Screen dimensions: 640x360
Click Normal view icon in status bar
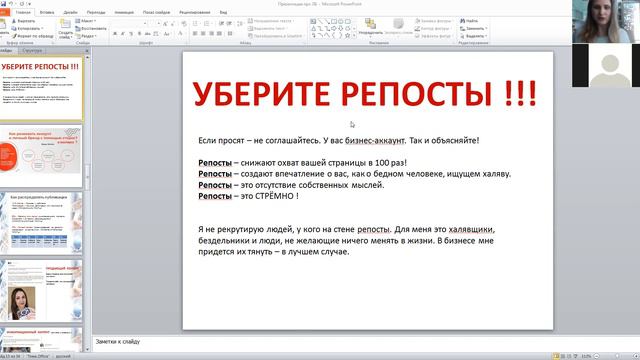coord(556,356)
